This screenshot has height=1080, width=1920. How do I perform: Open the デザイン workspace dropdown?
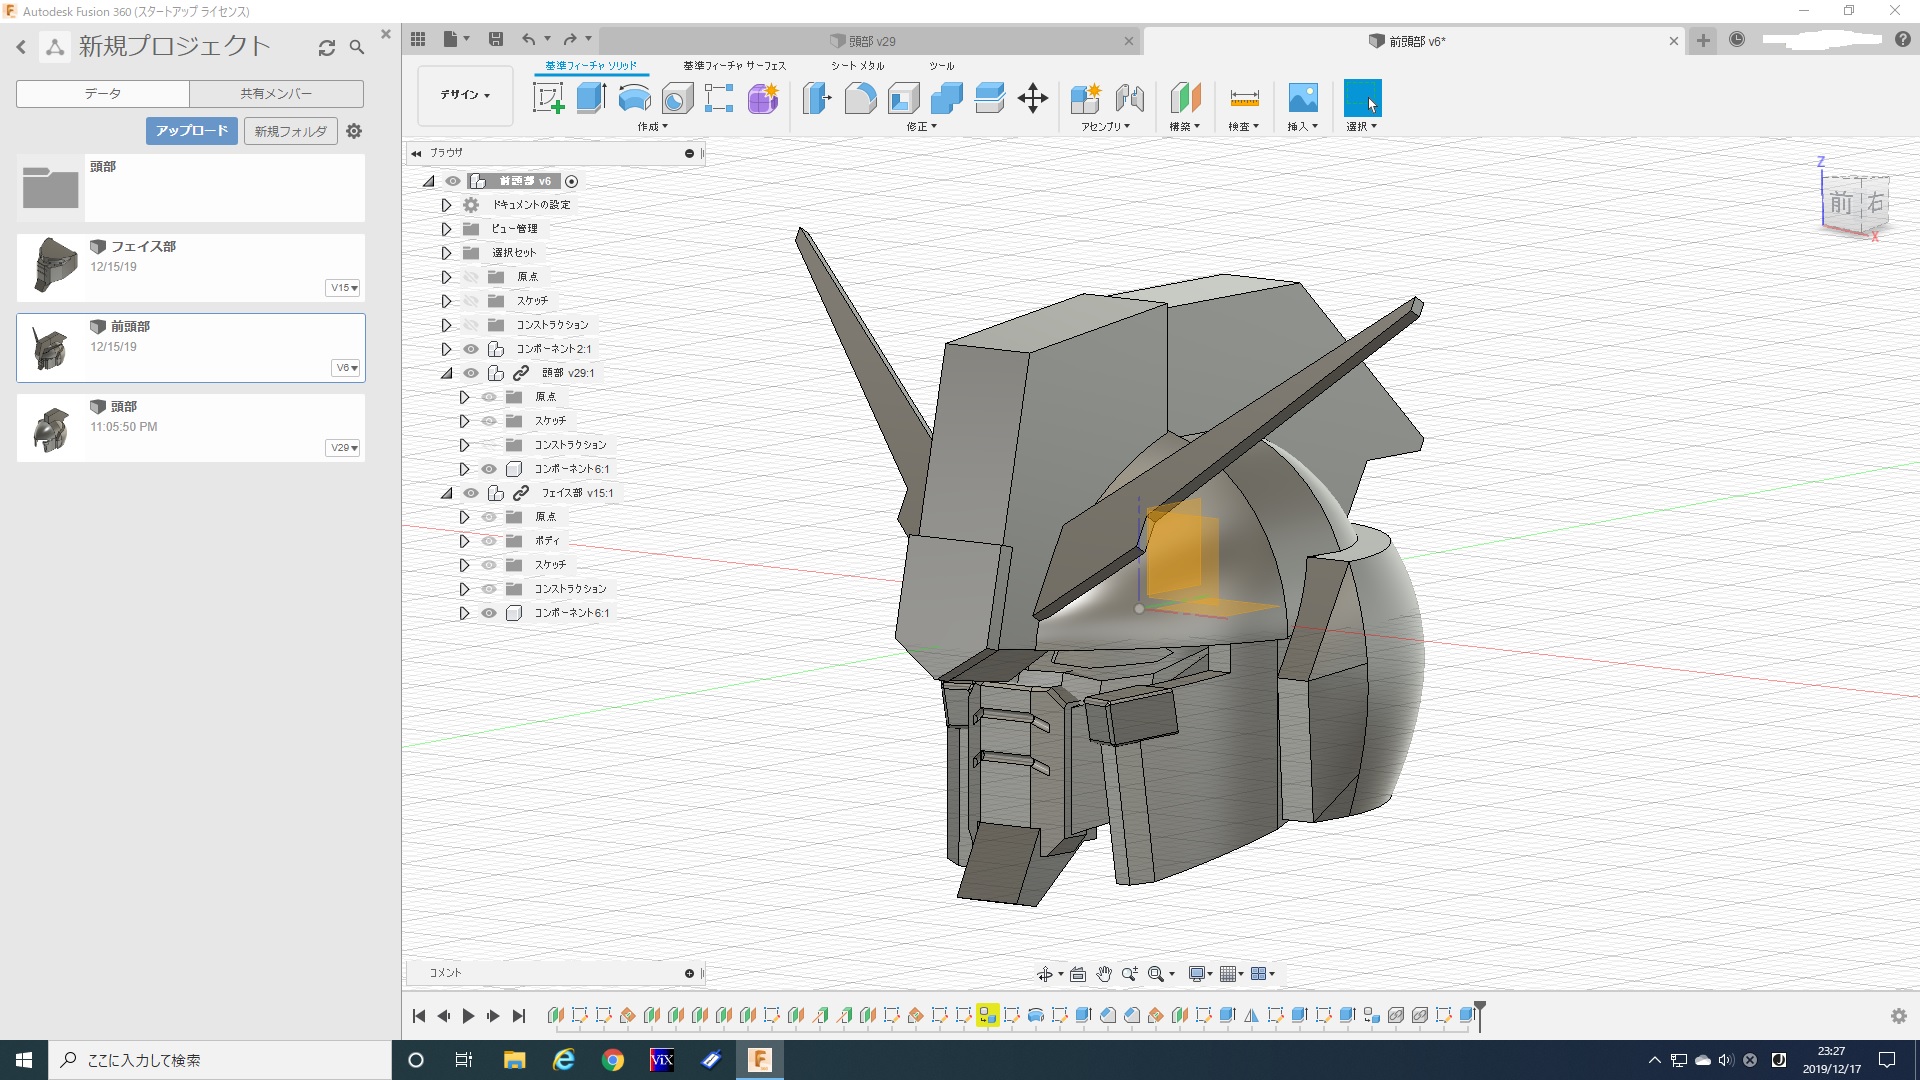[465, 95]
